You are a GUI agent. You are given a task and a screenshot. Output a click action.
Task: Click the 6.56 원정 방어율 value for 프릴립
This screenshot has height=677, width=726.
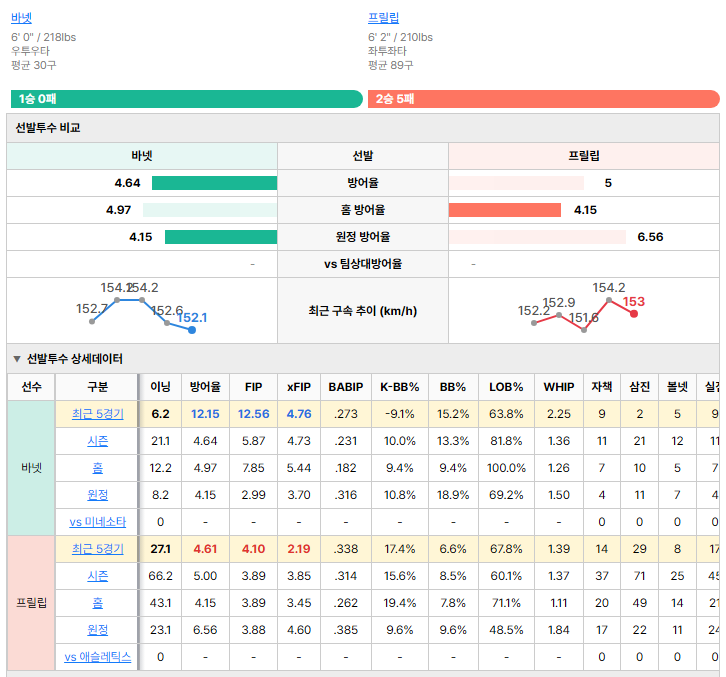point(650,237)
